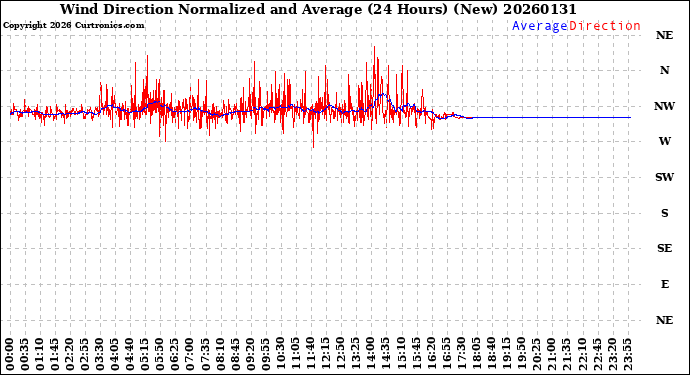The width and height of the screenshot is (690, 375).
Task: Click the Copyright 2026 Curtronics.com text
Action: click(x=73, y=26)
